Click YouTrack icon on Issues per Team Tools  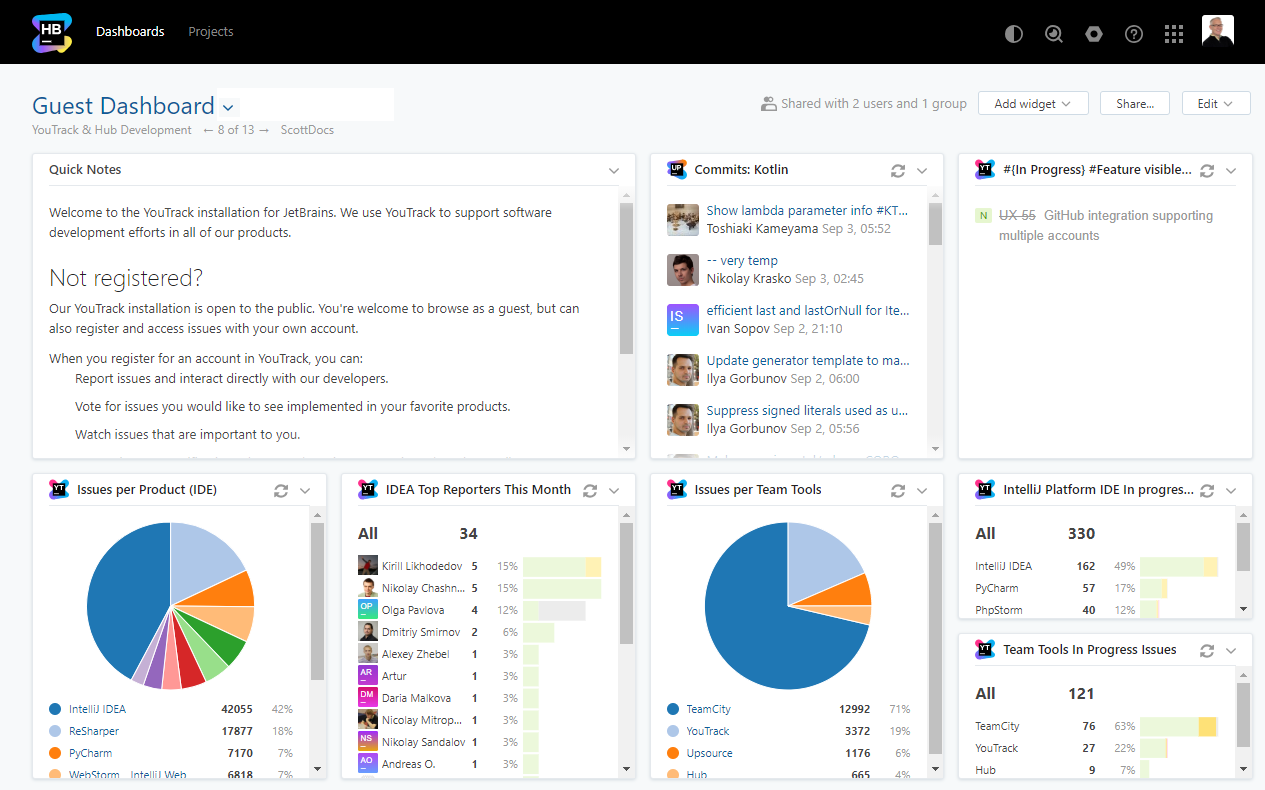(677, 489)
